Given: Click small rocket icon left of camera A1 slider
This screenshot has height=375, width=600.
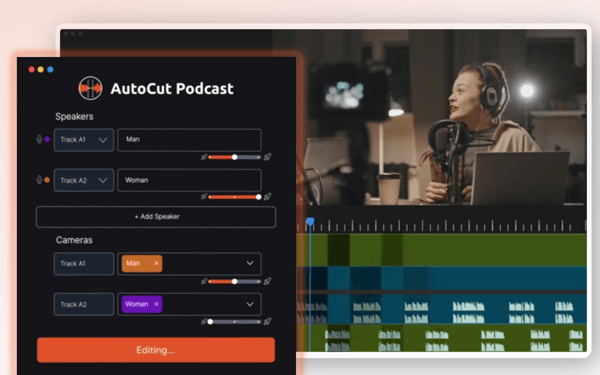Looking at the screenshot, I should pos(204,281).
